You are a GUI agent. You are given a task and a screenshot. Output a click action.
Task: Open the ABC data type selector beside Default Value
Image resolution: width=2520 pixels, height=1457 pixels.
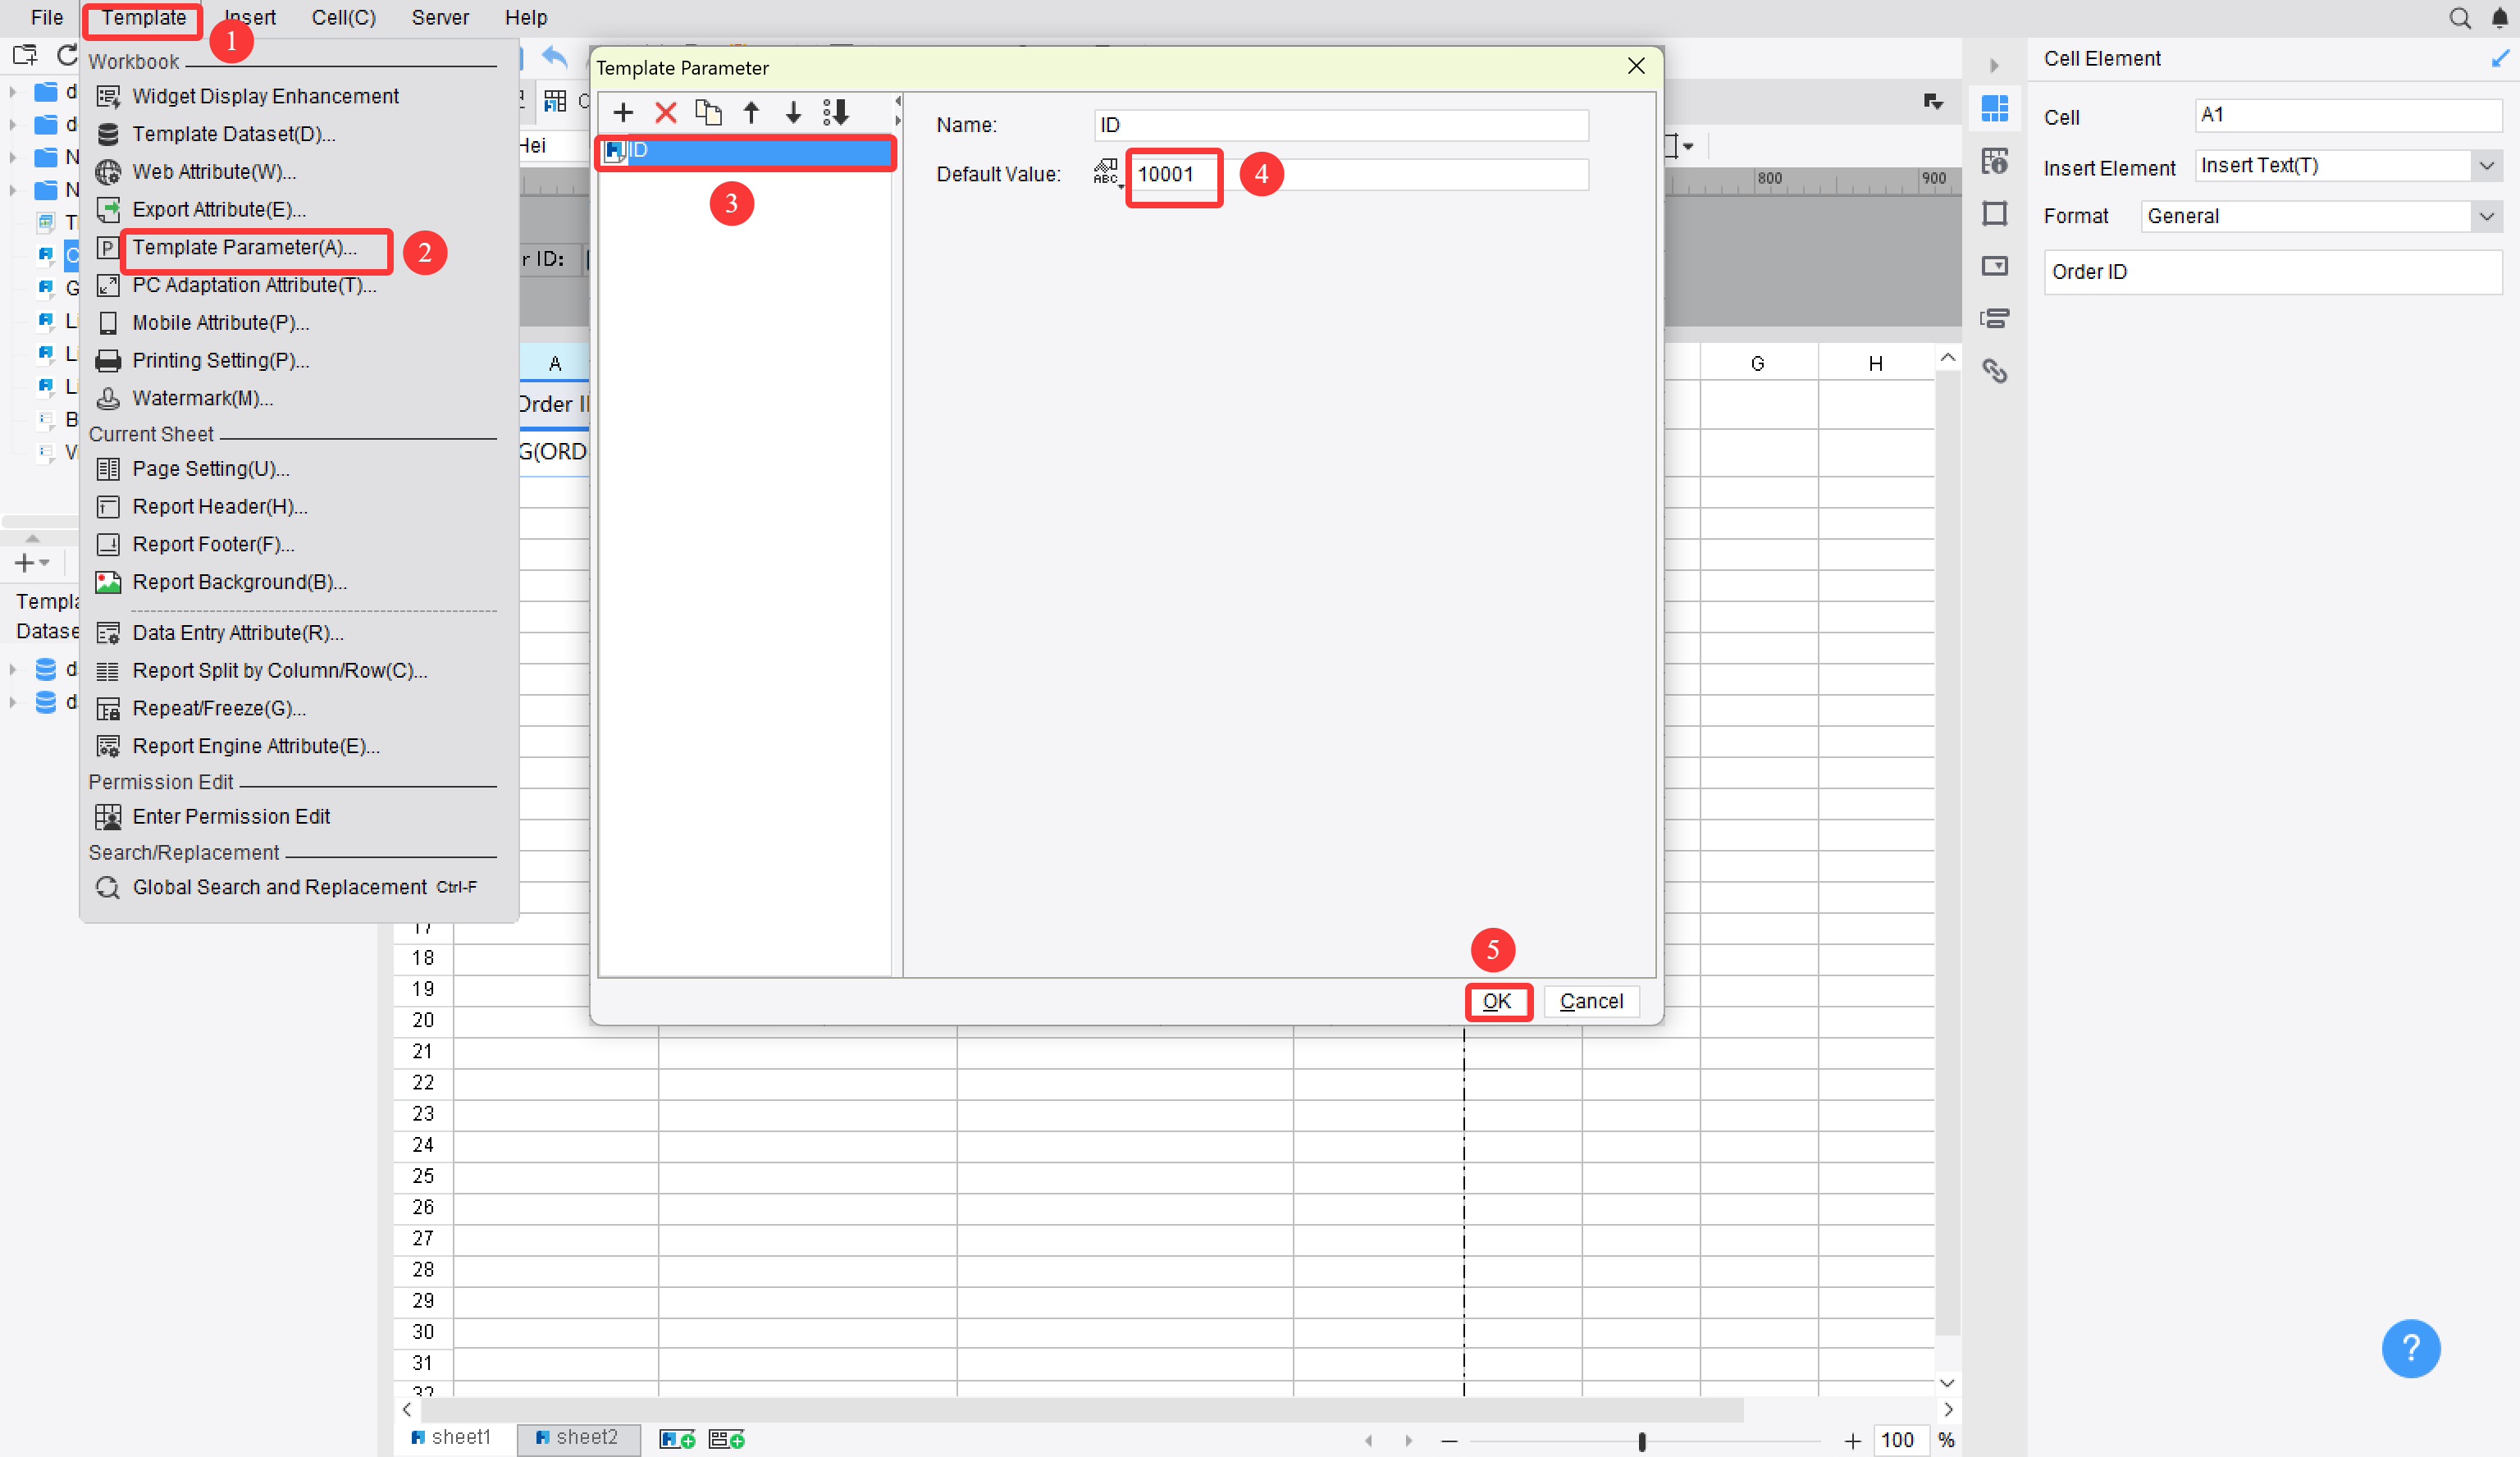pos(1105,173)
